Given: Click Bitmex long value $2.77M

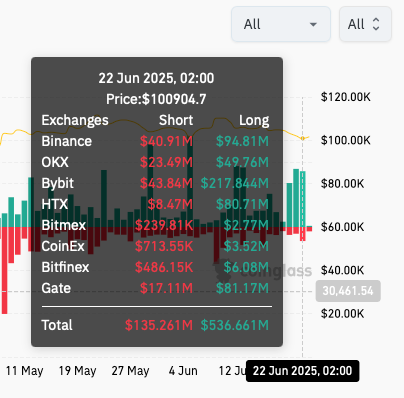Looking at the screenshot, I should (x=246, y=225).
